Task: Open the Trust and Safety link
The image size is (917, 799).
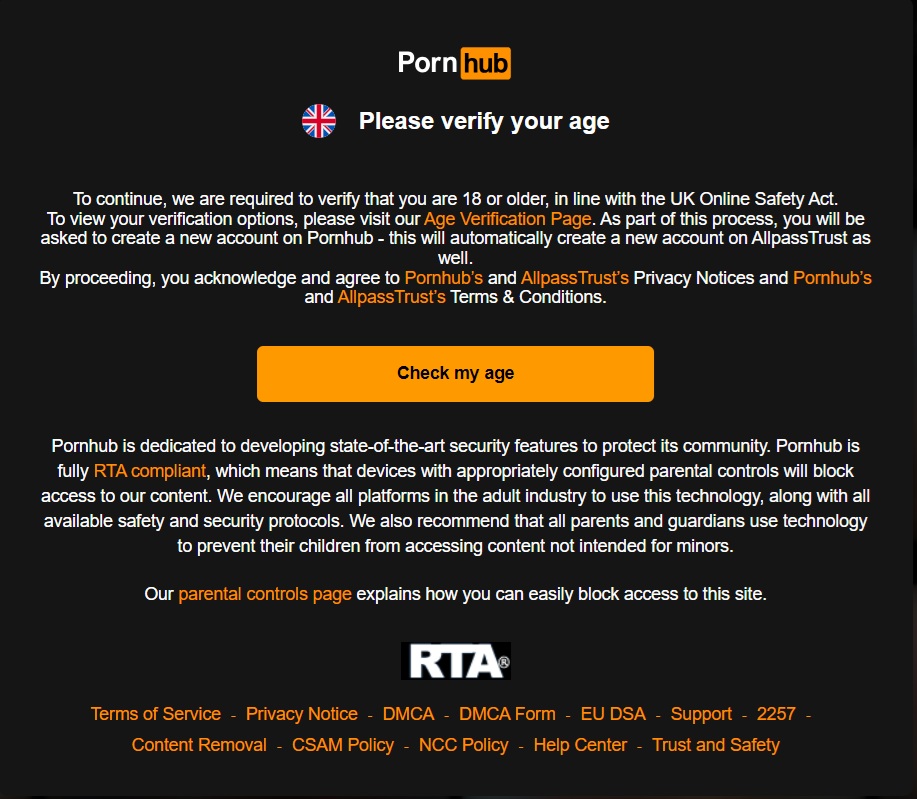Action: pyautogui.click(x=716, y=745)
